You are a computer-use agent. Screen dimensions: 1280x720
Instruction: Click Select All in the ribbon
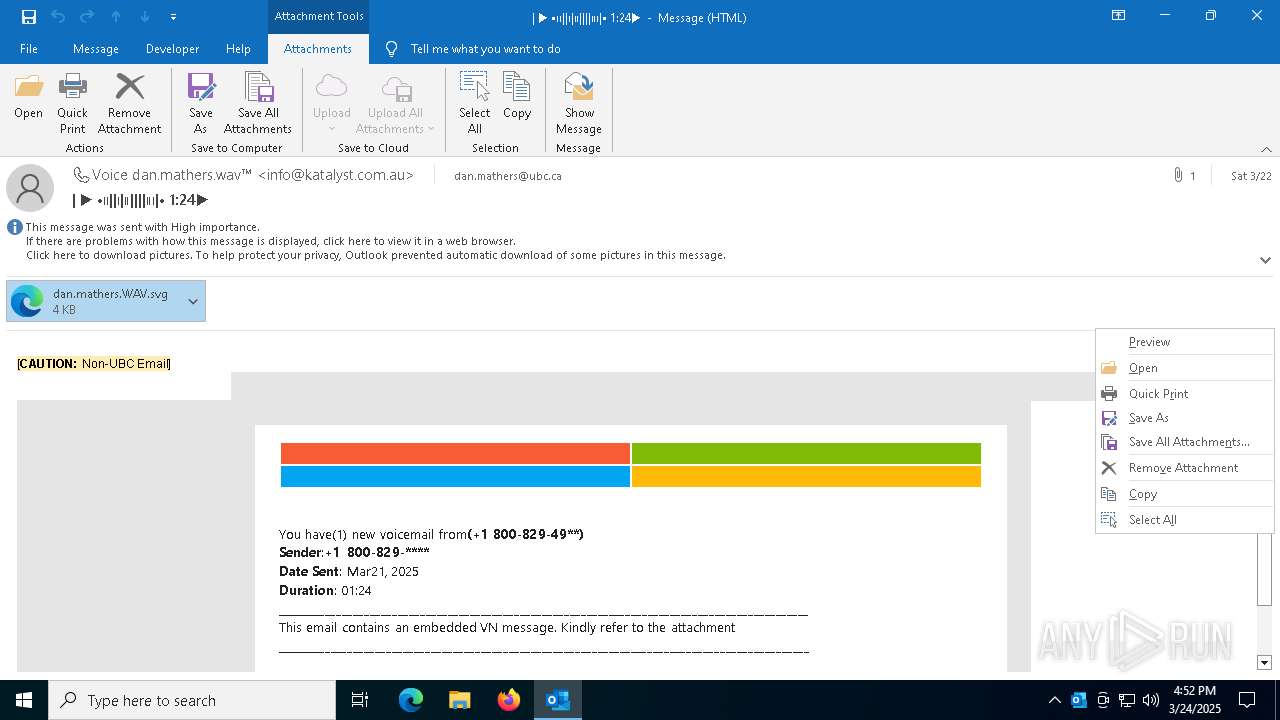pos(475,103)
